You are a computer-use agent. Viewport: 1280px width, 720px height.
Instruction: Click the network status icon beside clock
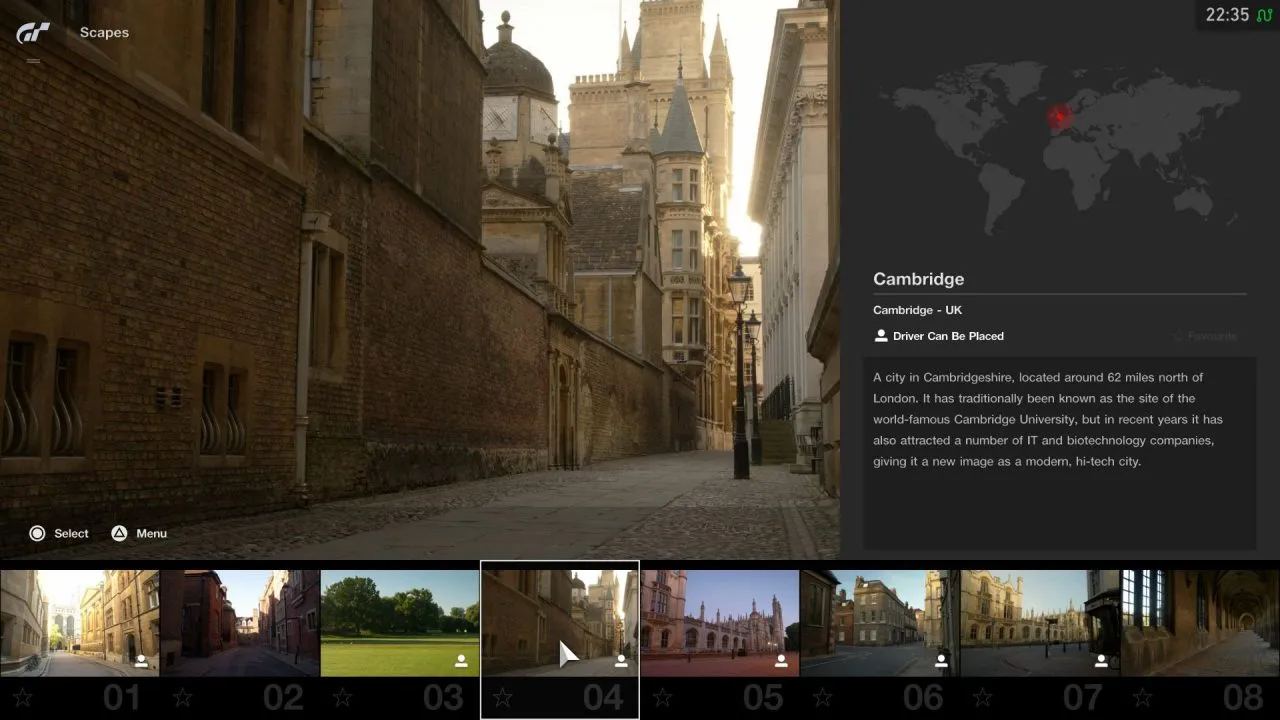(x=1264, y=15)
